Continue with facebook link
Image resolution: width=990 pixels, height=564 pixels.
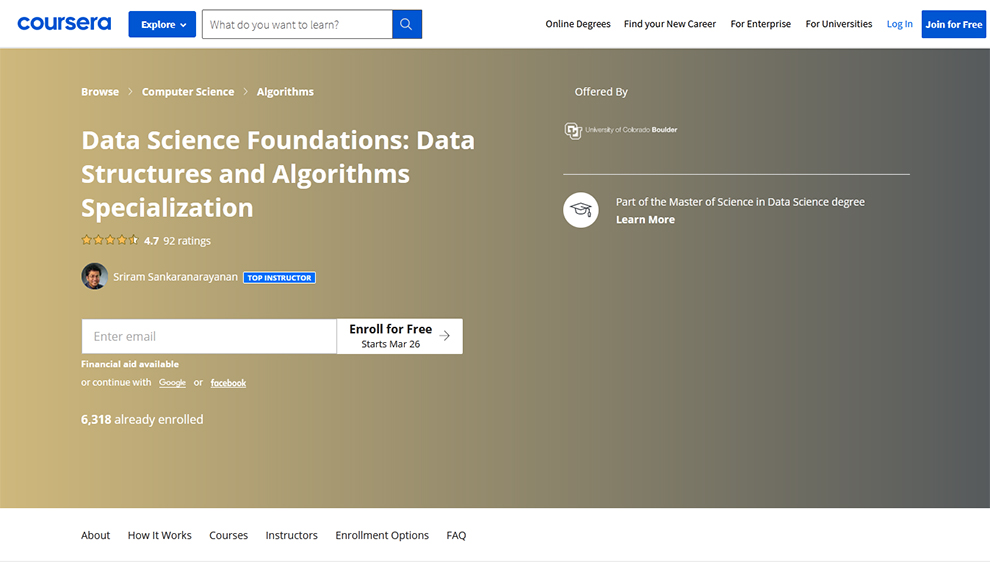coord(228,383)
